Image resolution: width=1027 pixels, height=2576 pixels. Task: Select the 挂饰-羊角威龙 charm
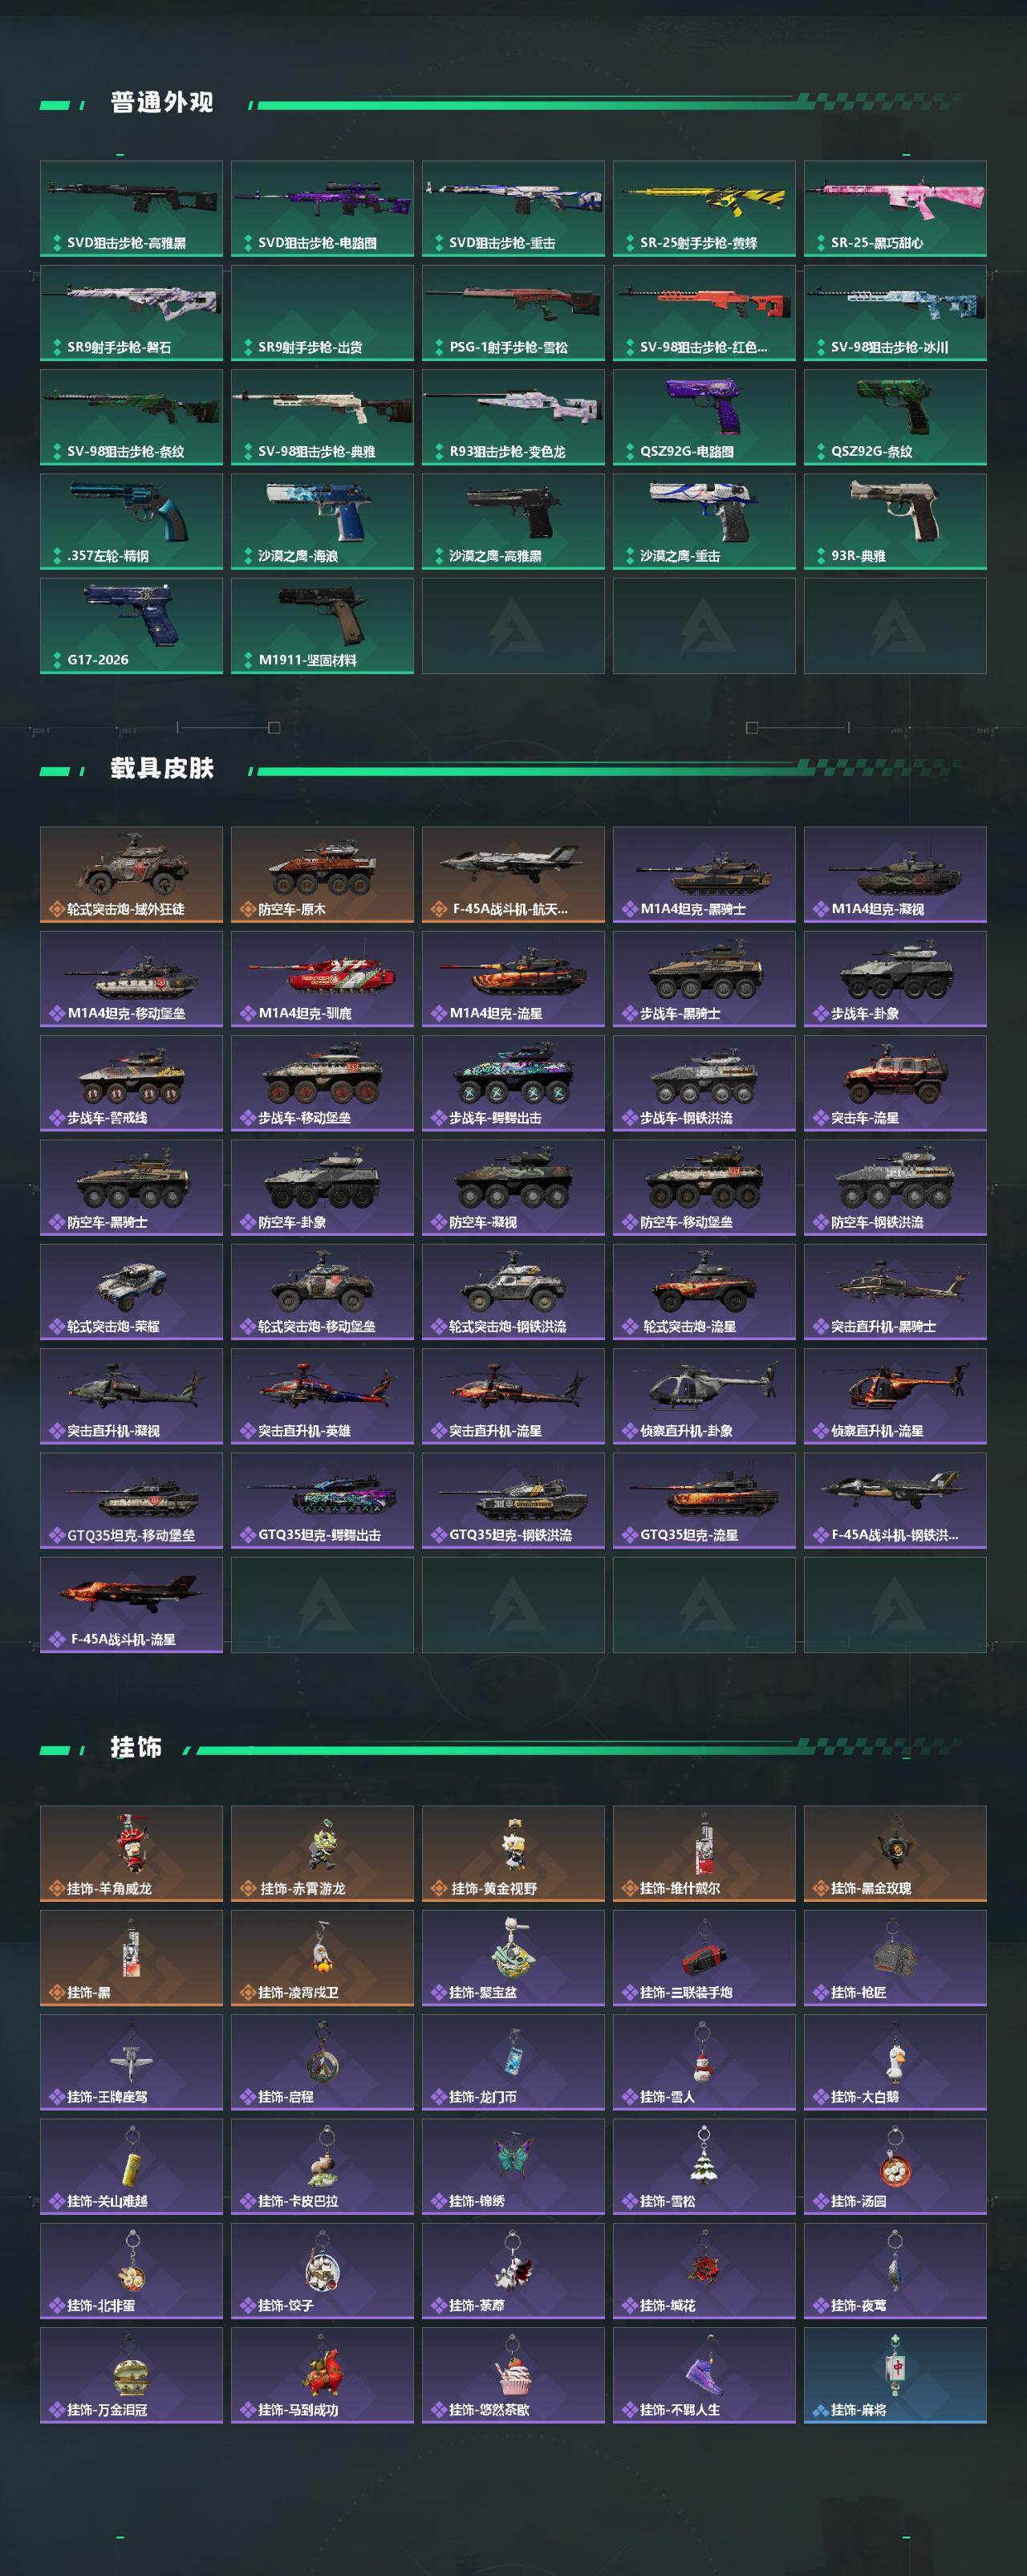click(x=131, y=1853)
